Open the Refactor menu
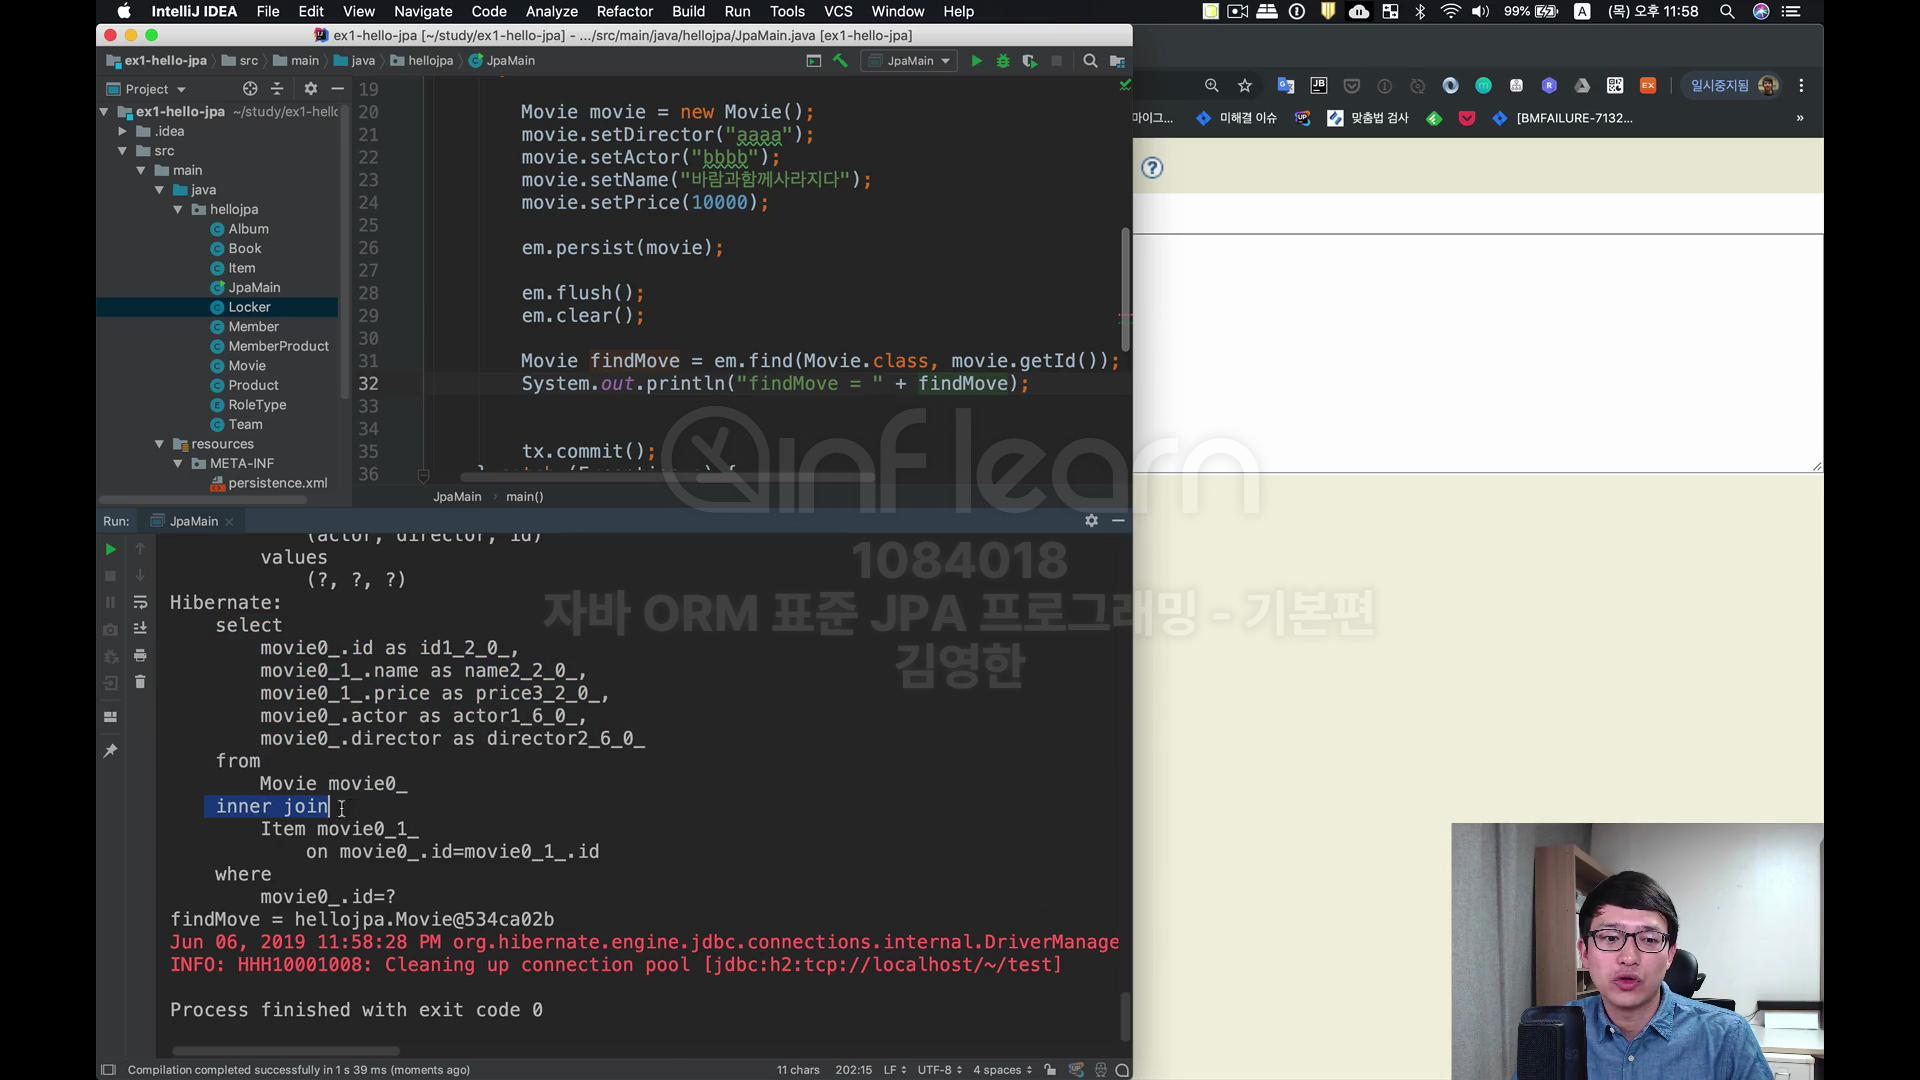 coord(624,11)
